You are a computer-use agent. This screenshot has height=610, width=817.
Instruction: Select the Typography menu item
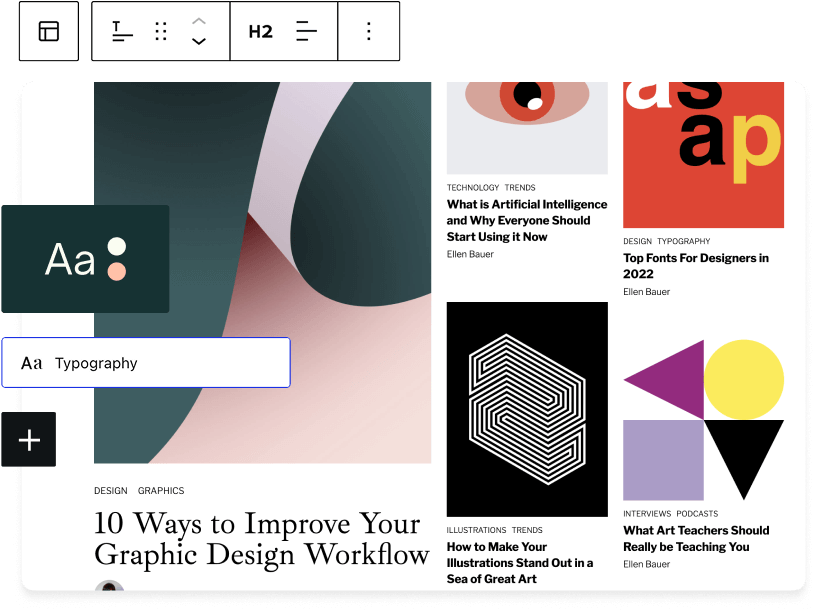coord(145,363)
